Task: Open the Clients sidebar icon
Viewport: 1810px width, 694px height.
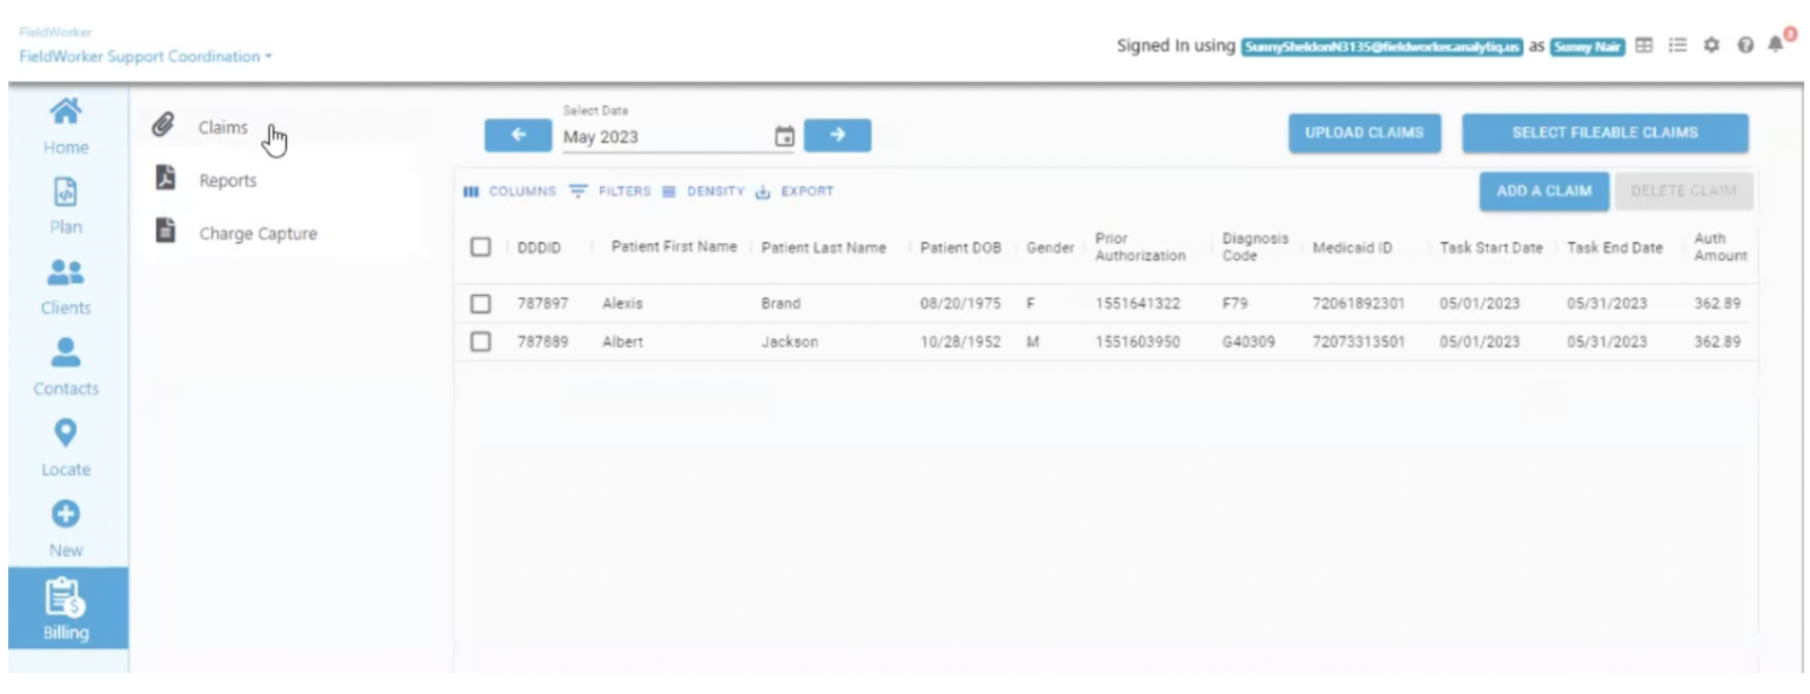Action: (x=66, y=273)
